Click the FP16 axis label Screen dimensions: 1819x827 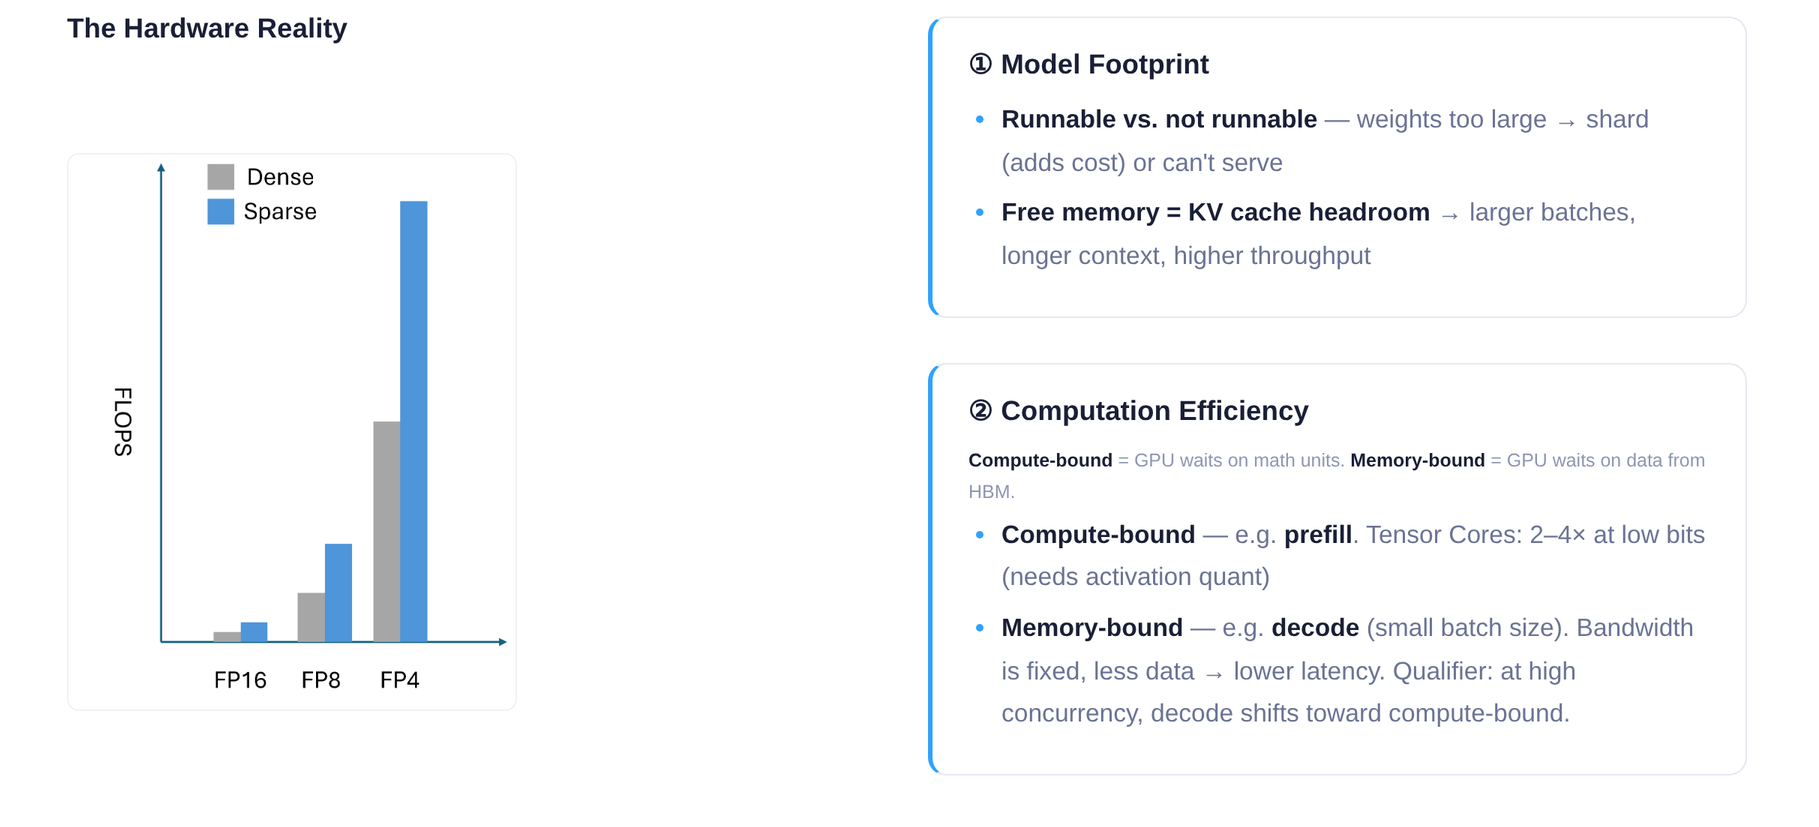240,680
